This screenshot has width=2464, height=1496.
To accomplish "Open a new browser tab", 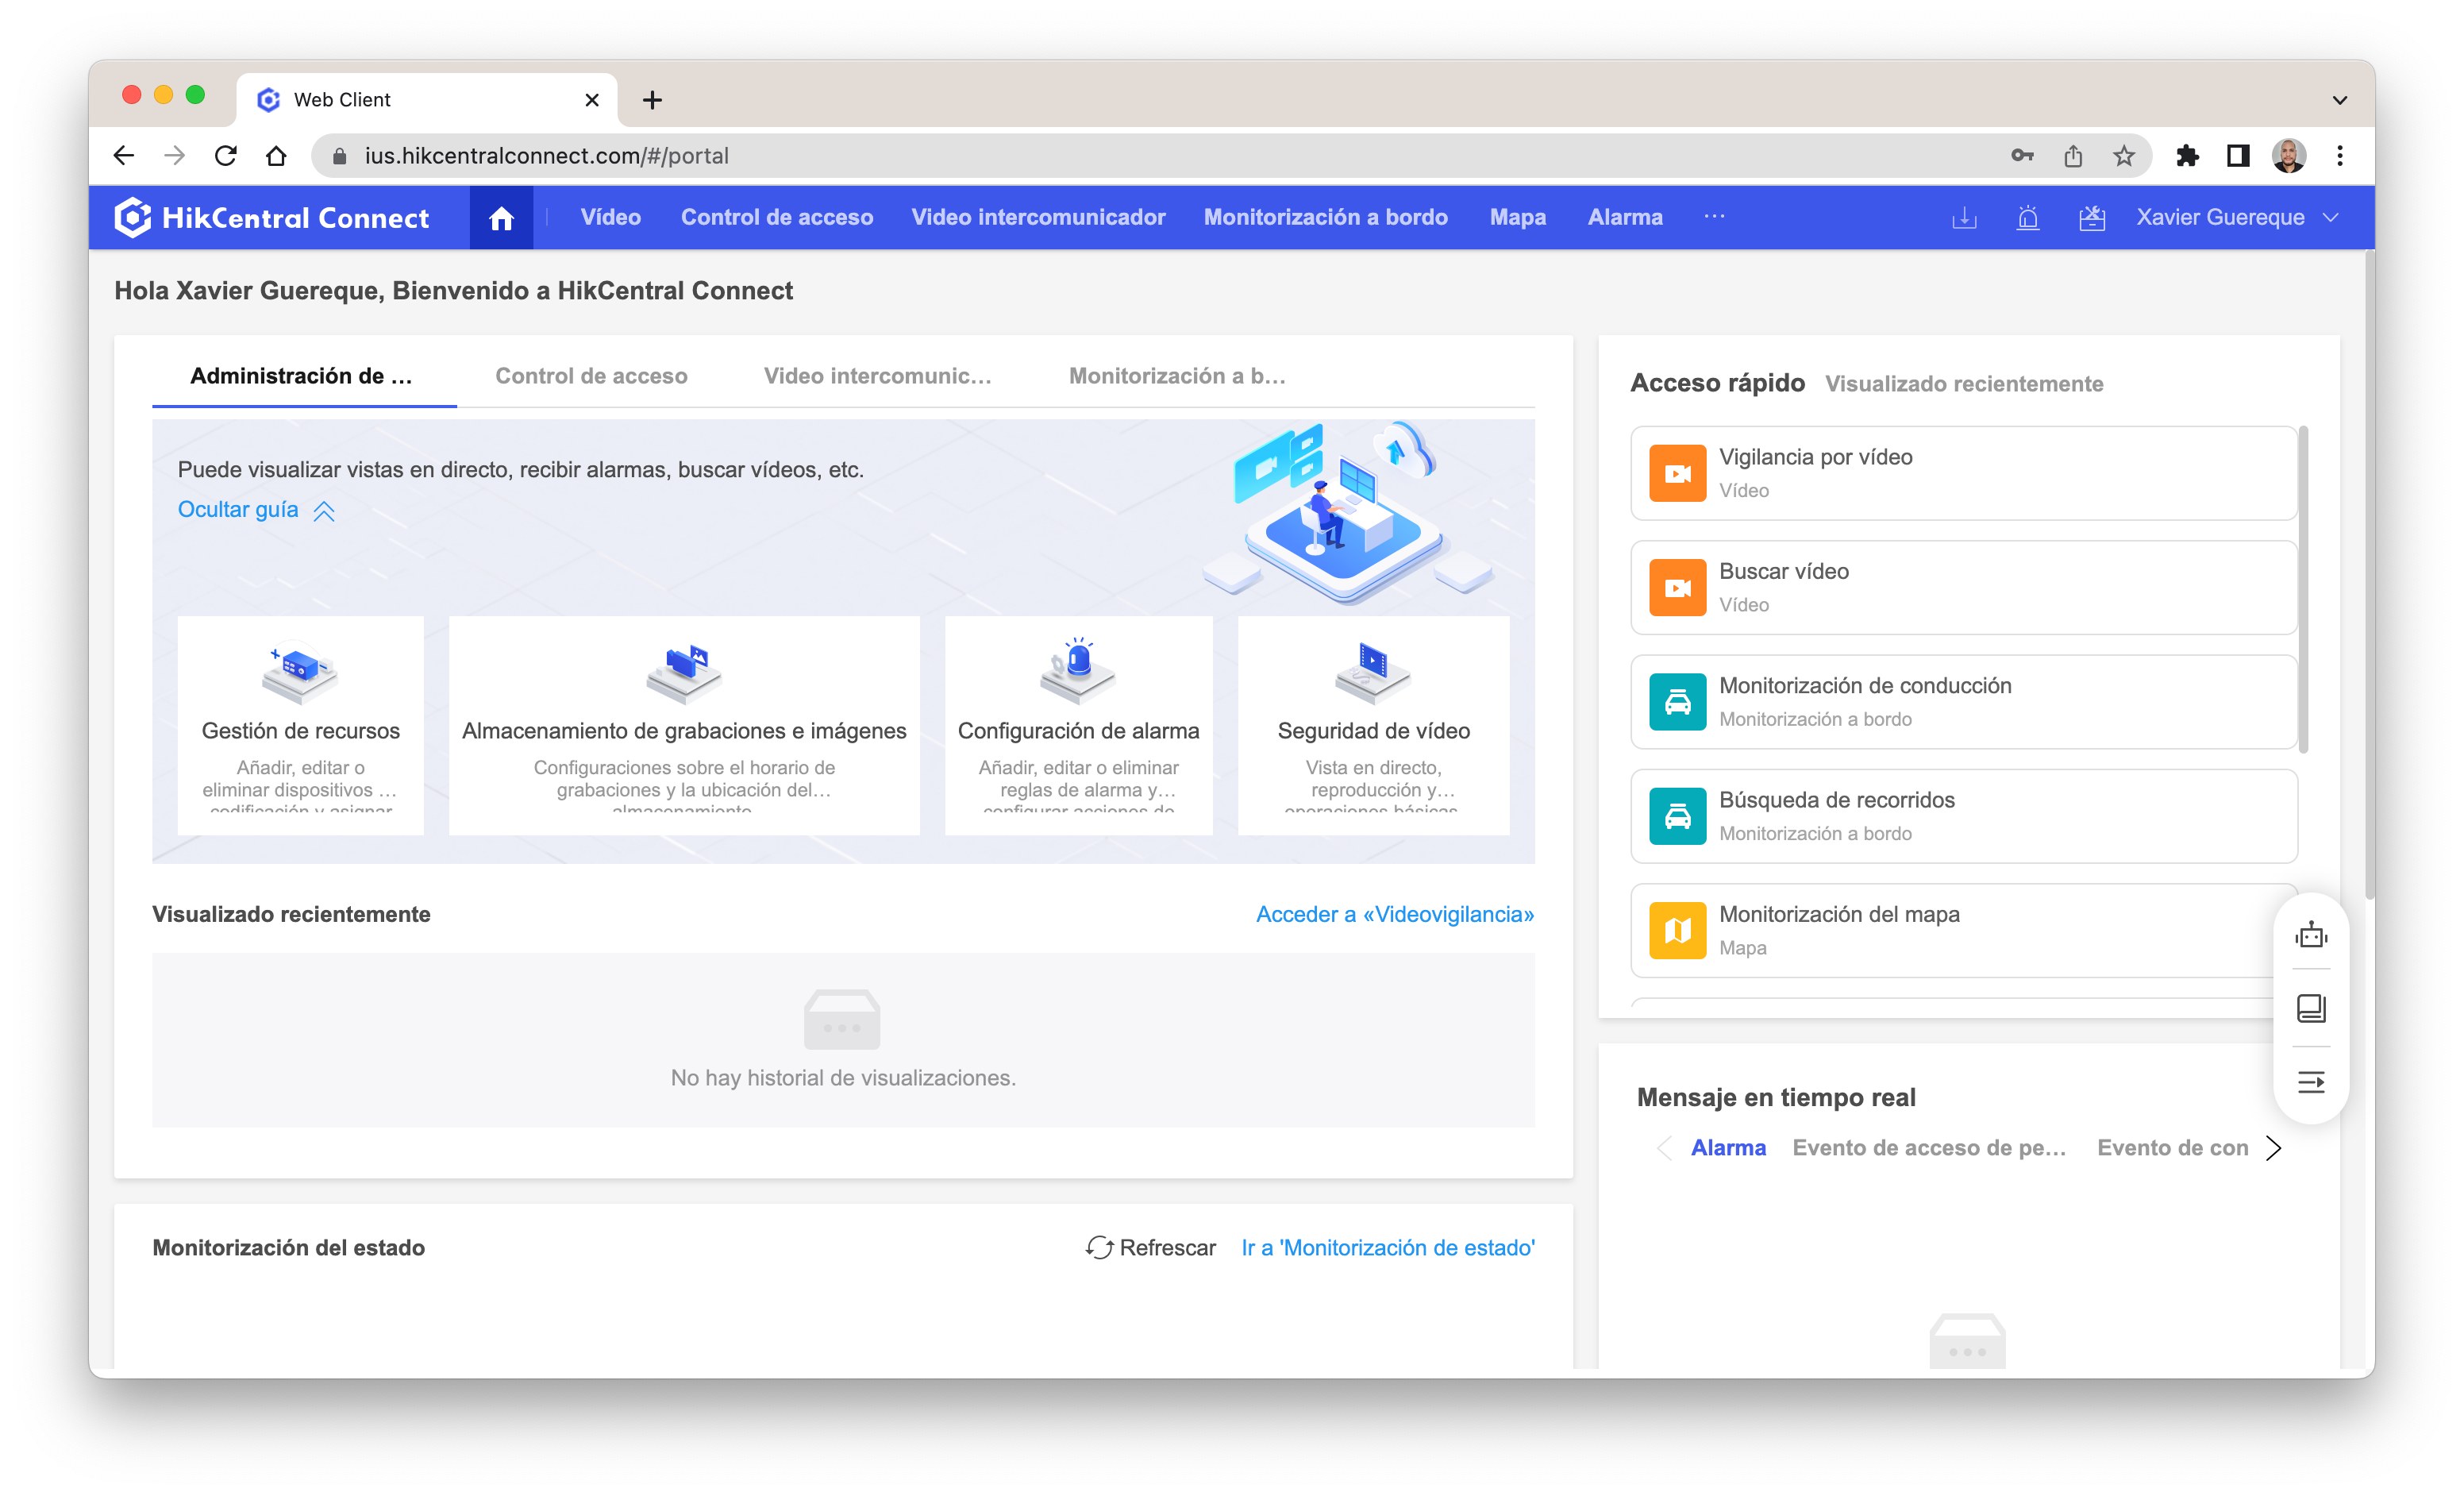I will click(x=652, y=100).
